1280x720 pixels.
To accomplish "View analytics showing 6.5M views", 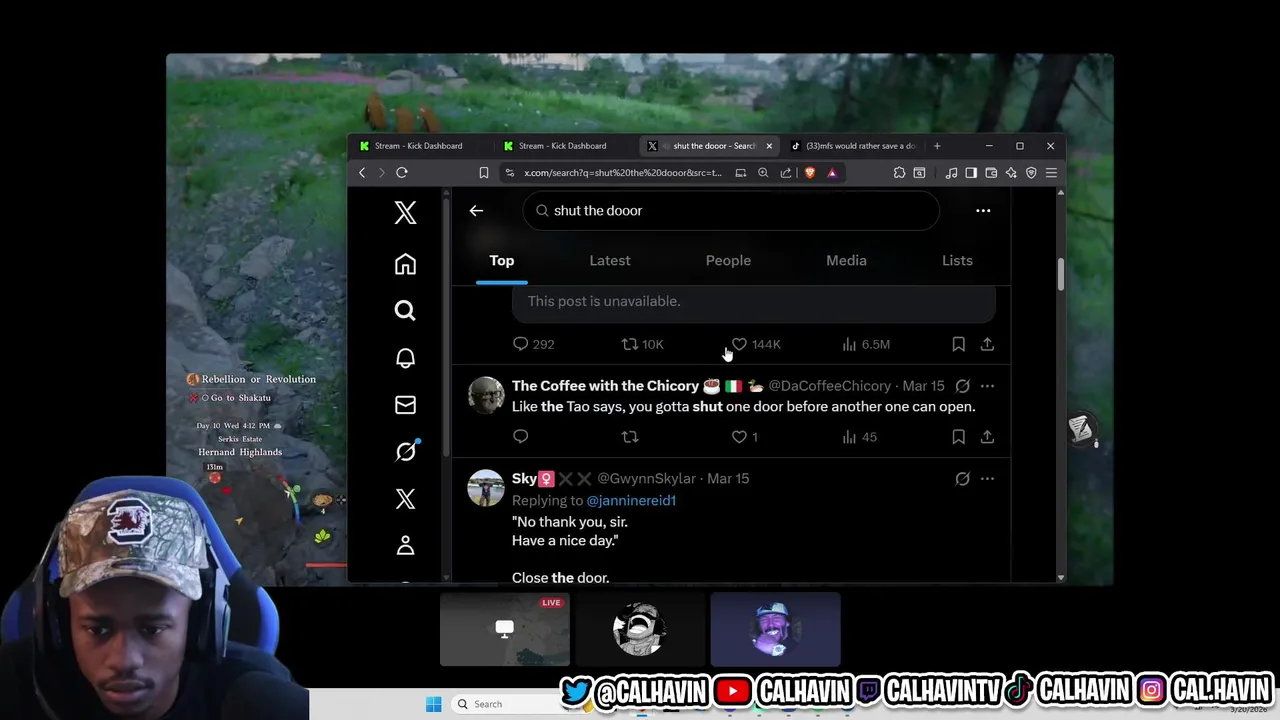I will [865, 344].
